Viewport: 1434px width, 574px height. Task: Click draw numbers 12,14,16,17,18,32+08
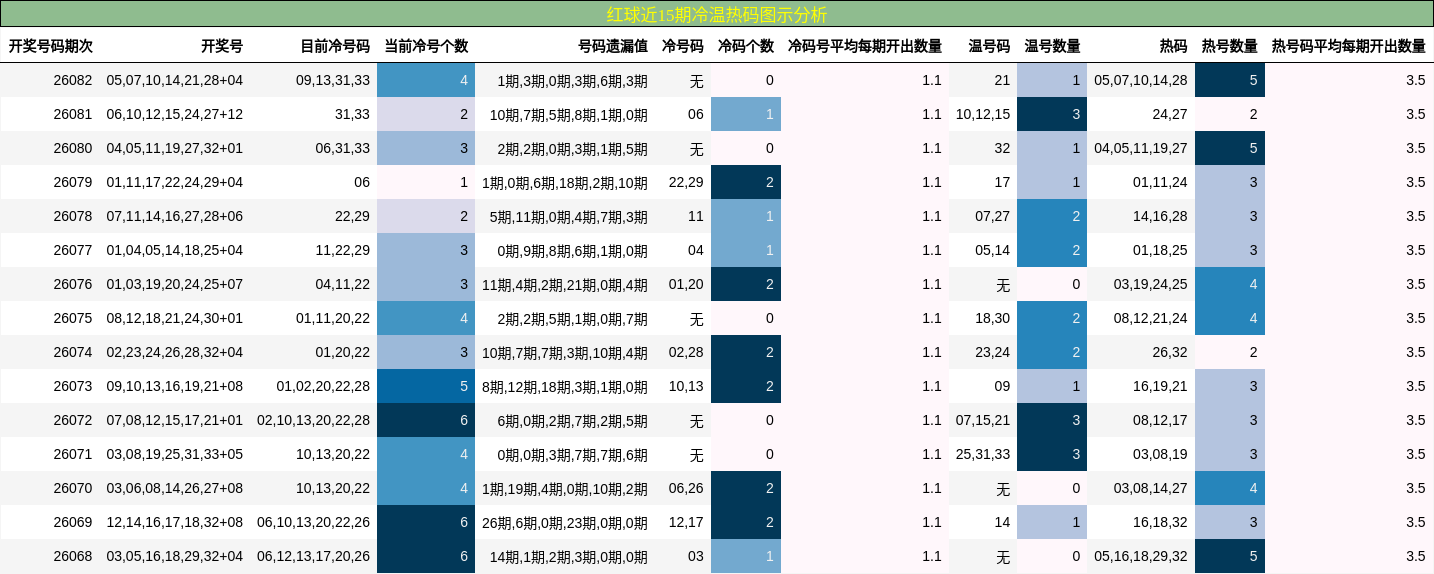point(175,522)
